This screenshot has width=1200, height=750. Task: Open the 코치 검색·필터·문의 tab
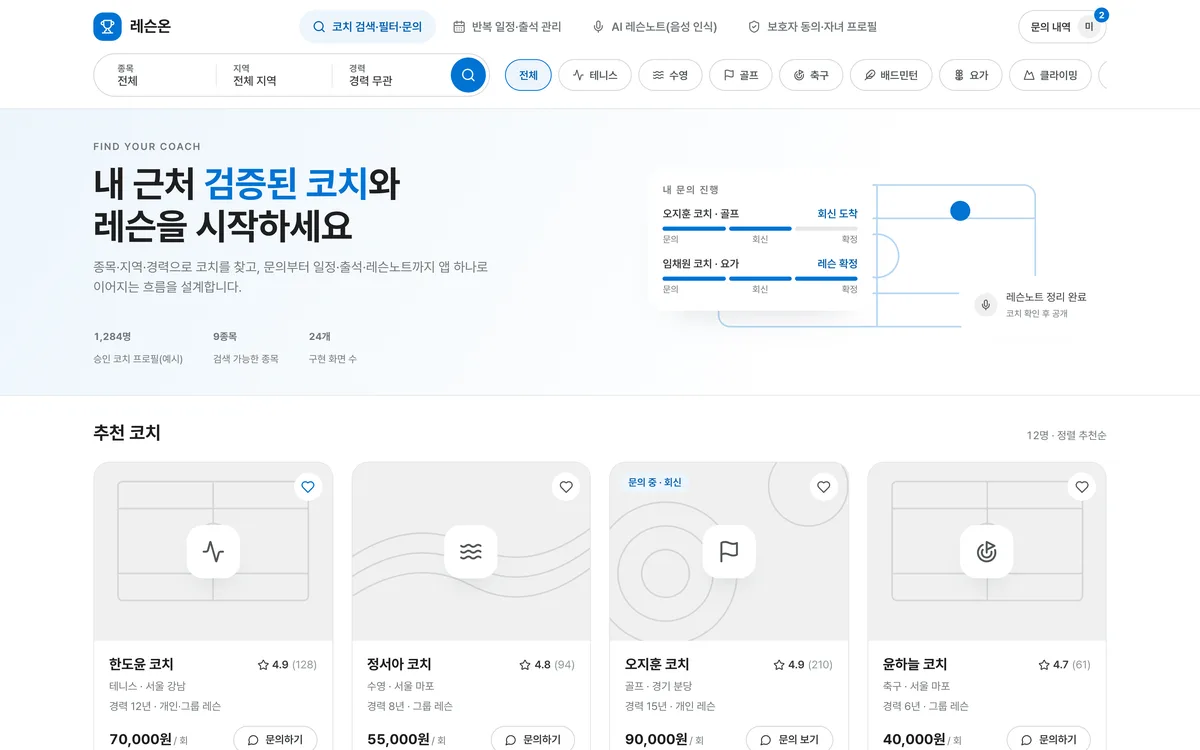pos(367,27)
